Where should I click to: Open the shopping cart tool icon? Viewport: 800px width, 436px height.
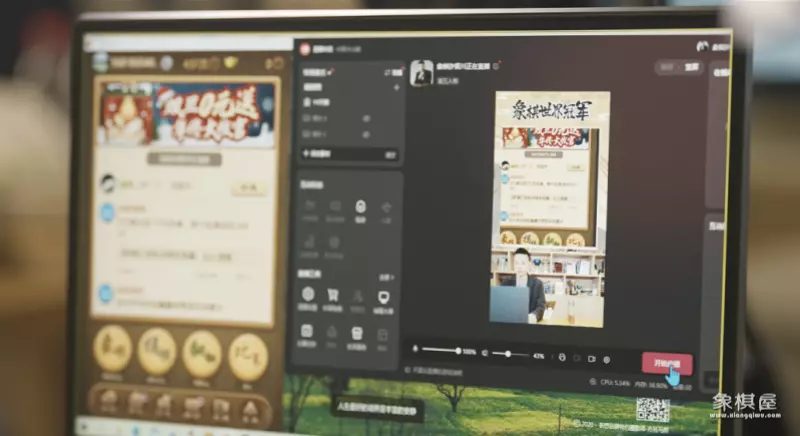tap(333, 299)
